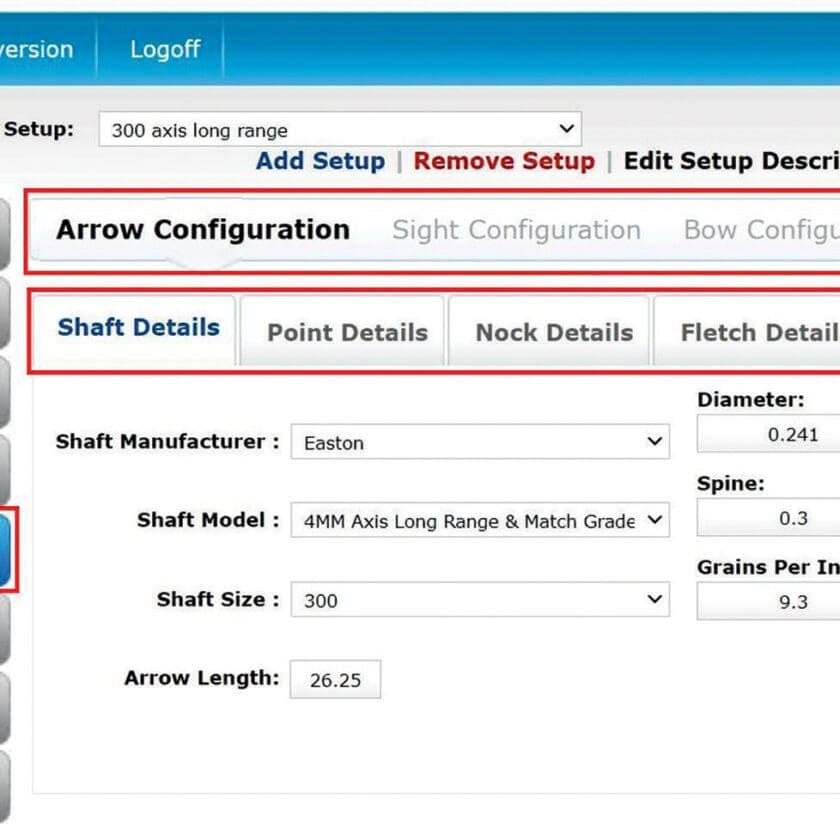The height and width of the screenshot is (840, 840).
Task: Select the Shaft Details tab
Action: click(134, 331)
